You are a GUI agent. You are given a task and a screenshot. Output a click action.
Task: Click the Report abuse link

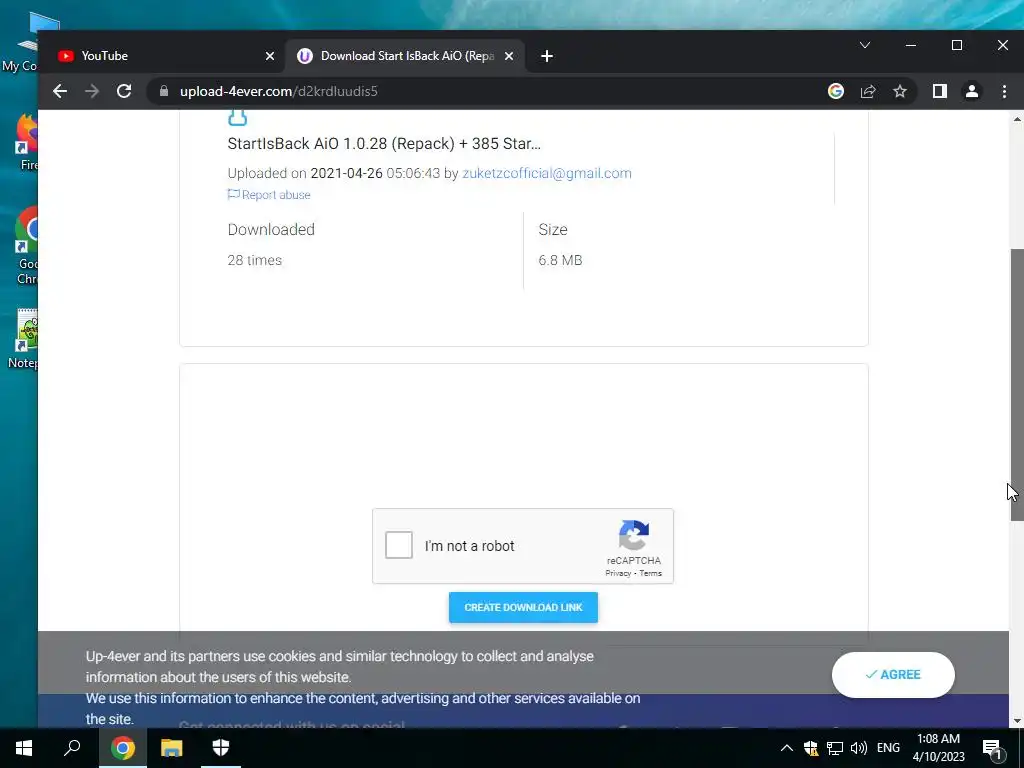[x=268, y=195]
